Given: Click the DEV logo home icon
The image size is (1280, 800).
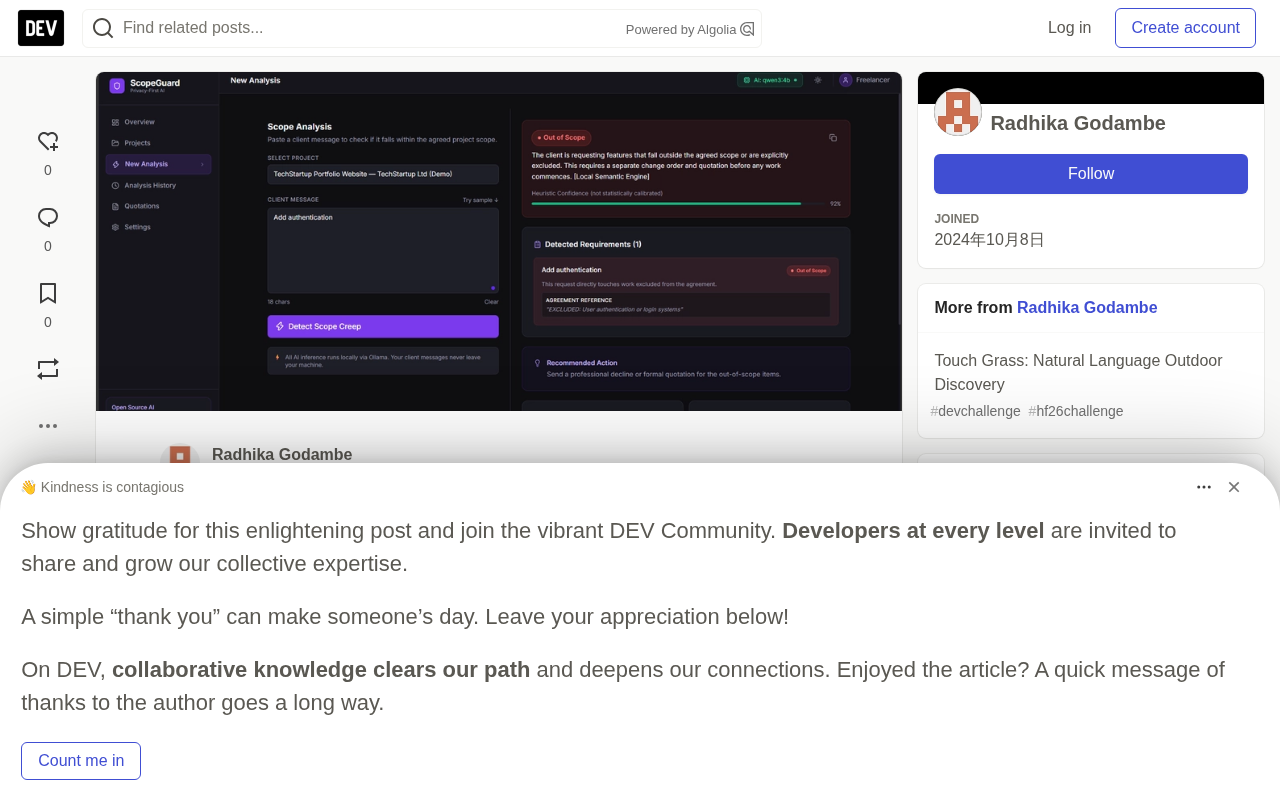Looking at the screenshot, I should tap(41, 28).
